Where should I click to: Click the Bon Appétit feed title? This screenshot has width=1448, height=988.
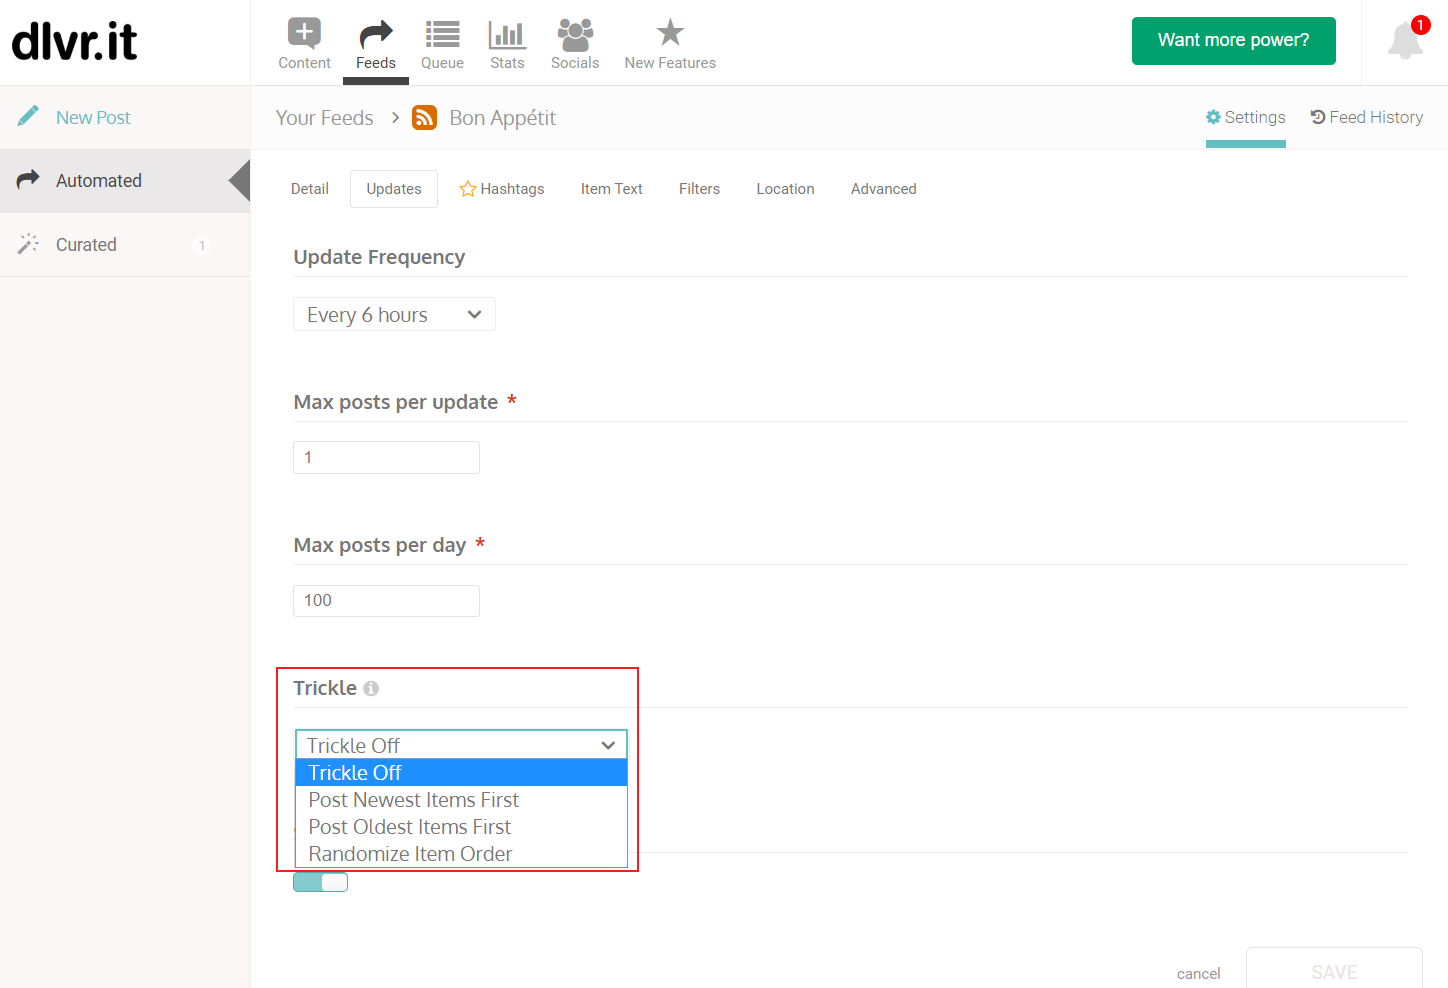pos(502,118)
